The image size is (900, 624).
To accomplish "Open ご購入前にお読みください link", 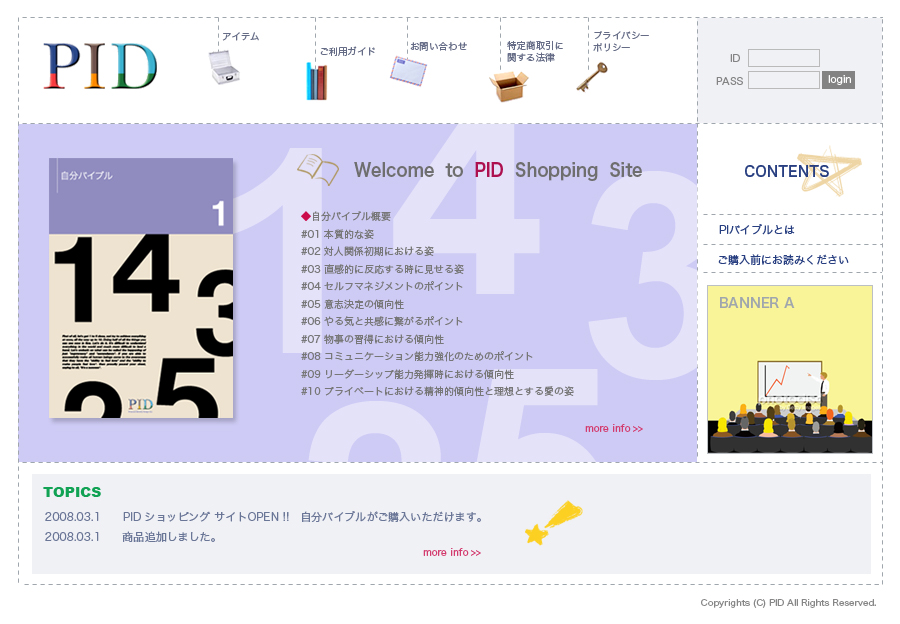I will click(782, 260).
